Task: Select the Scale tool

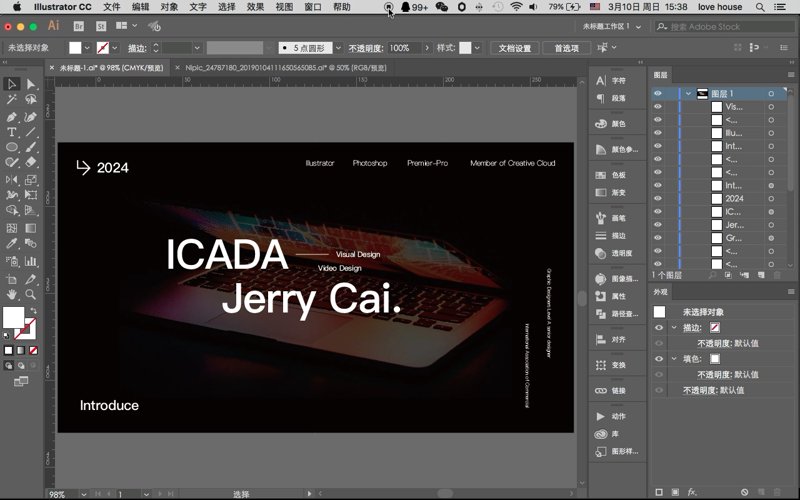Action: tap(31, 180)
